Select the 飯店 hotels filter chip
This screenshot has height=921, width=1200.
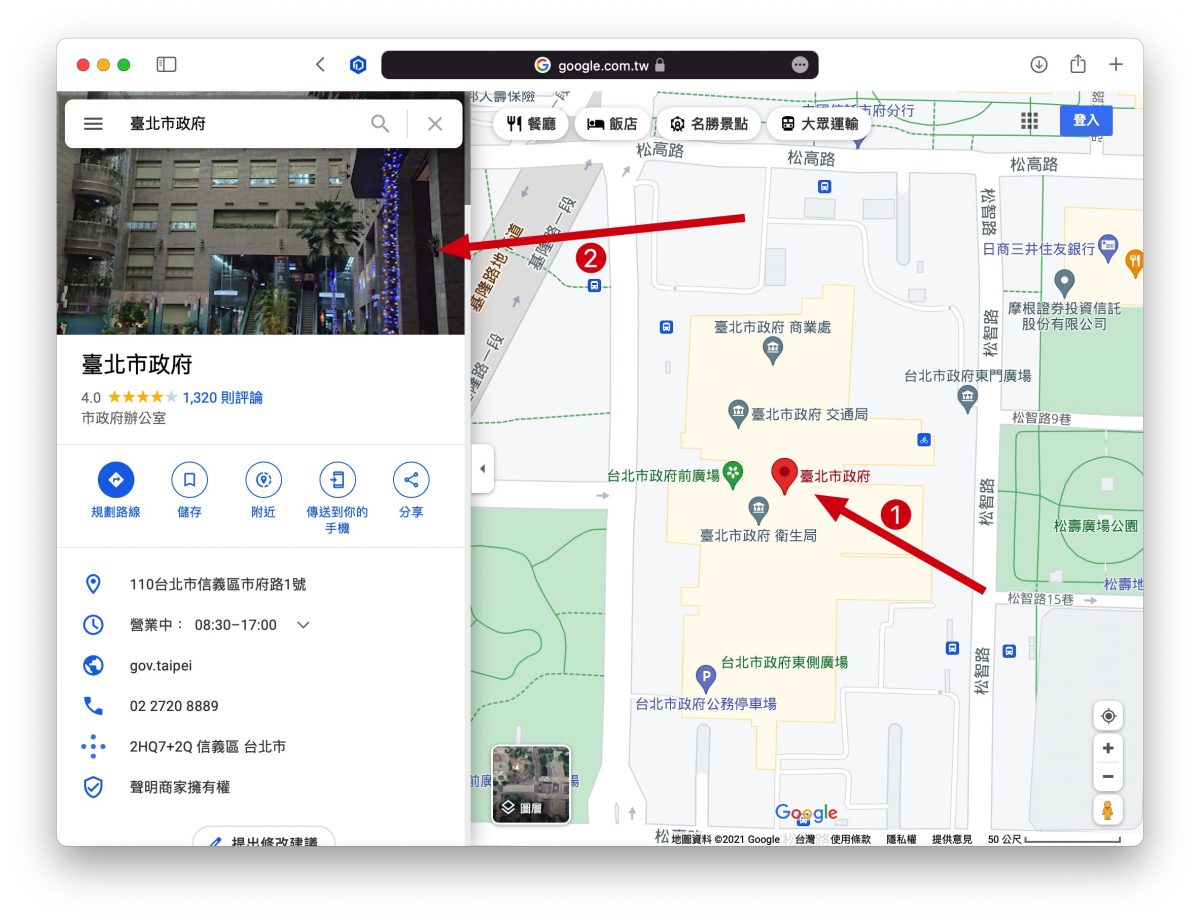tap(612, 124)
